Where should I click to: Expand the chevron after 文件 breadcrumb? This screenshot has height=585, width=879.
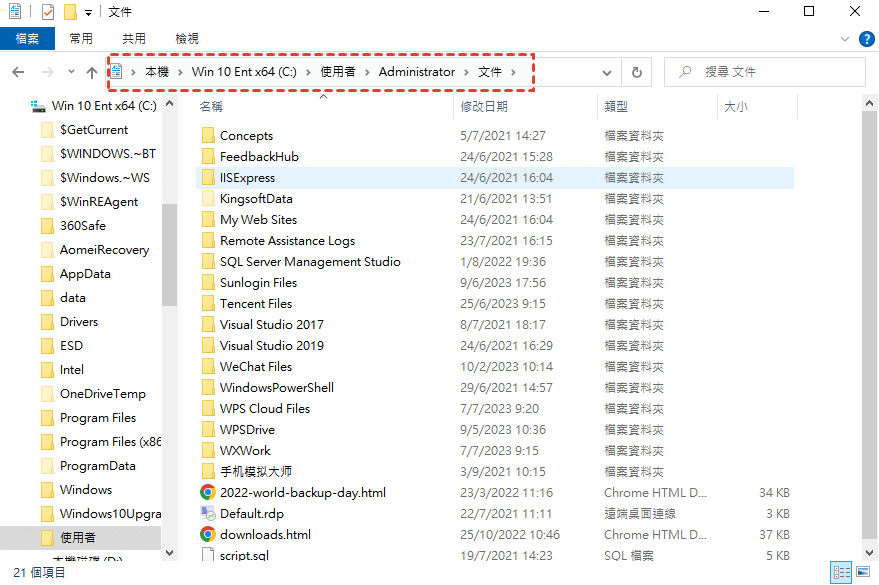tap(513, 72)
